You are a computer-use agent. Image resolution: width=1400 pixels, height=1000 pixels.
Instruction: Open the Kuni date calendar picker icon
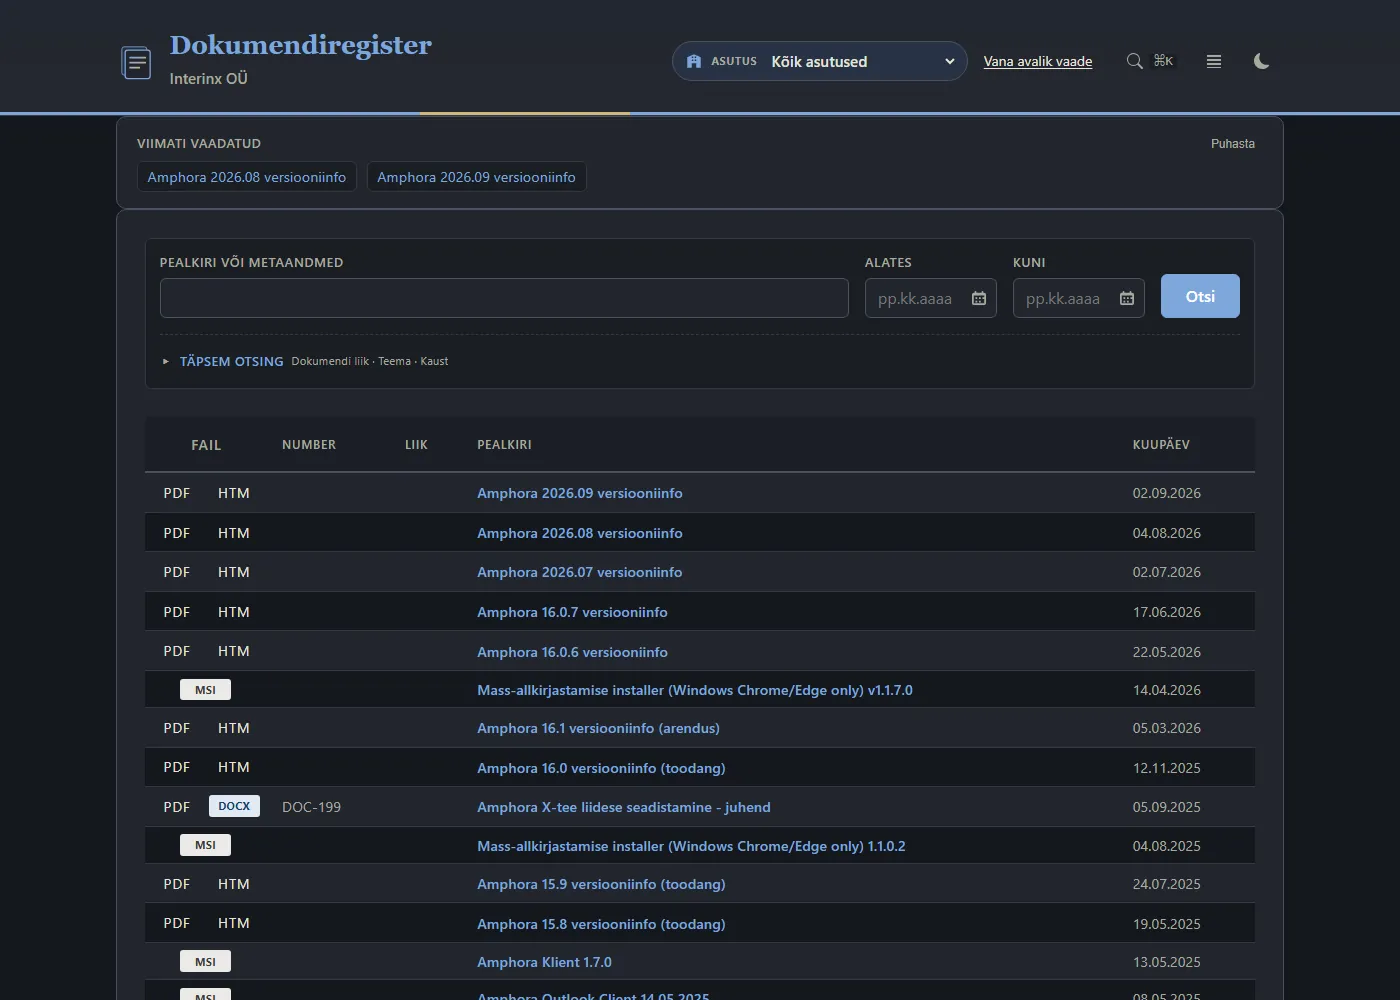(1127, 298)
